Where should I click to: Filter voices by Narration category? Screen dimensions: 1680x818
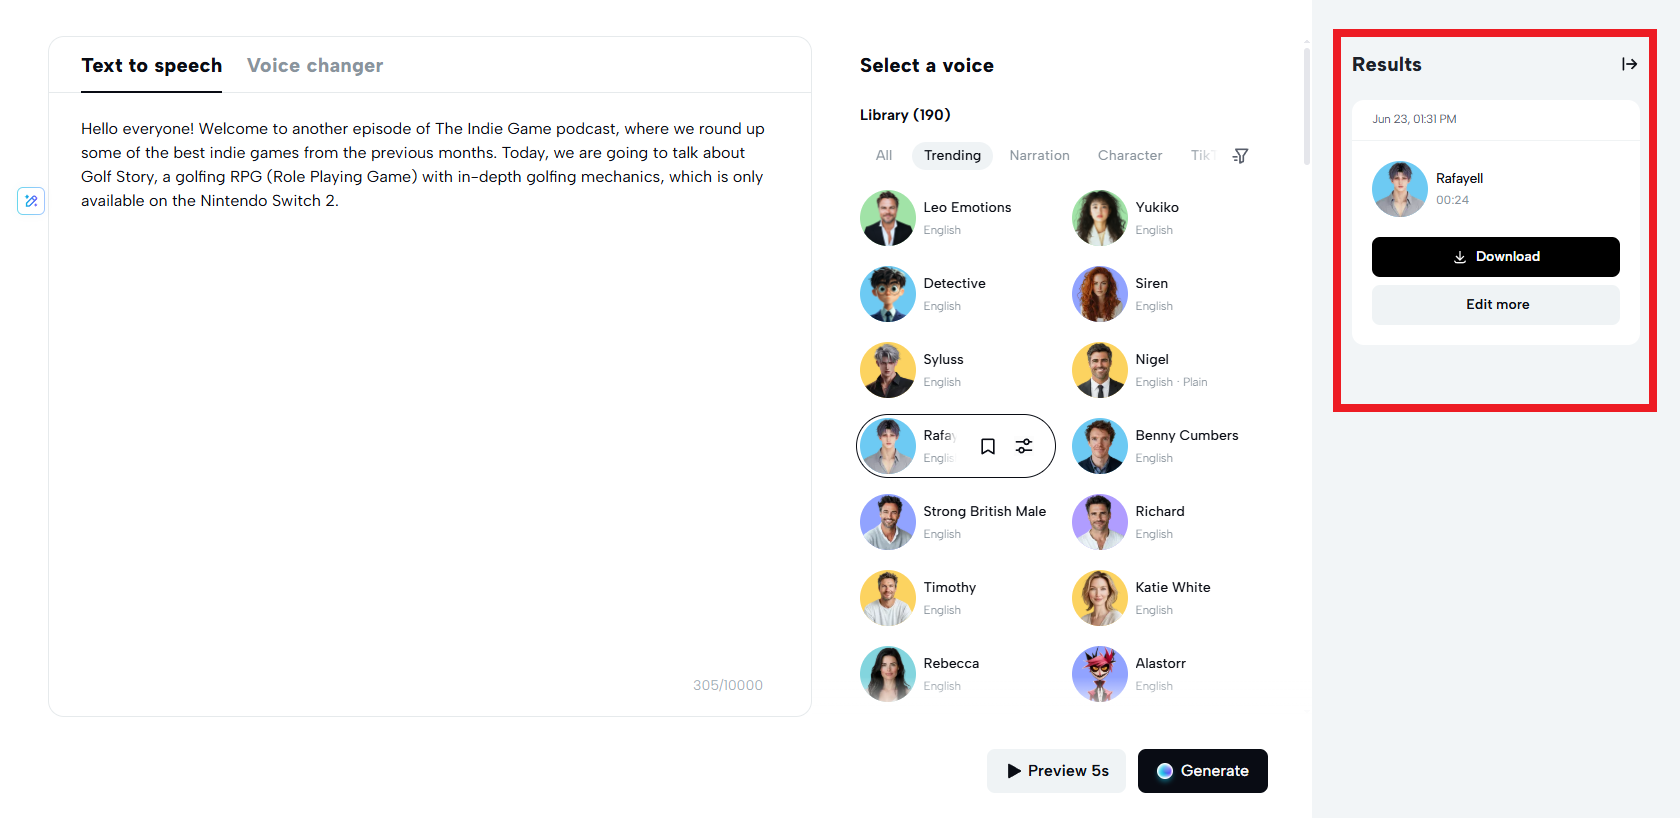click(x=1039, y=156)
